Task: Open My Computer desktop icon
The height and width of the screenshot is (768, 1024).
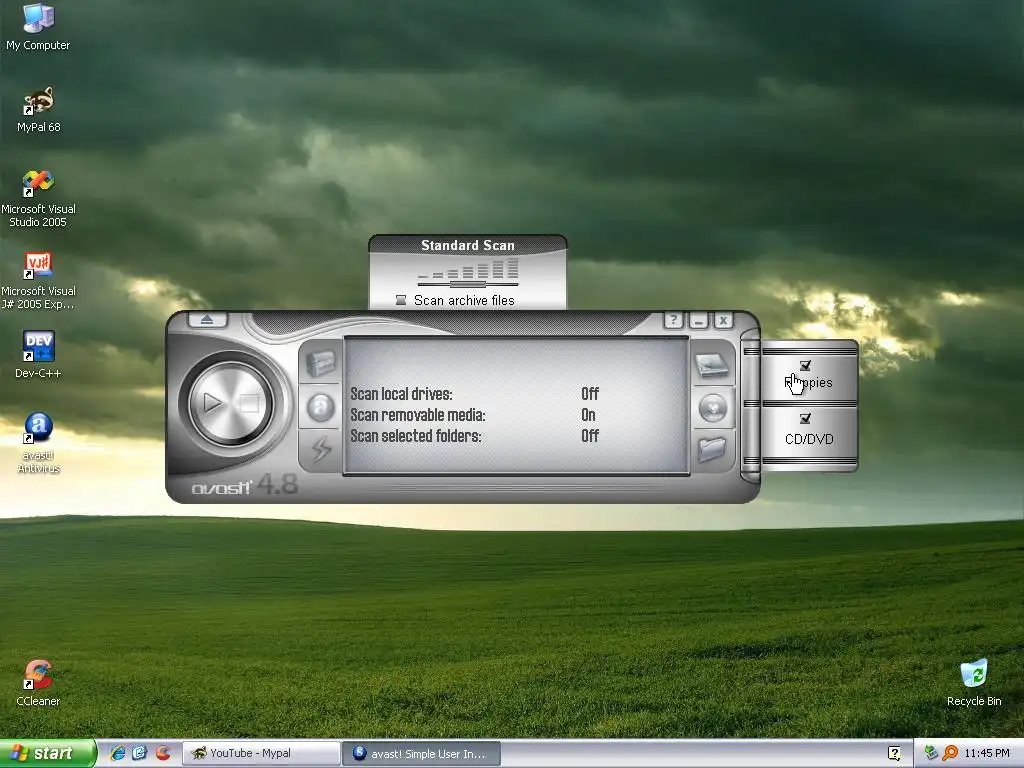Action: tap(38, 27)
